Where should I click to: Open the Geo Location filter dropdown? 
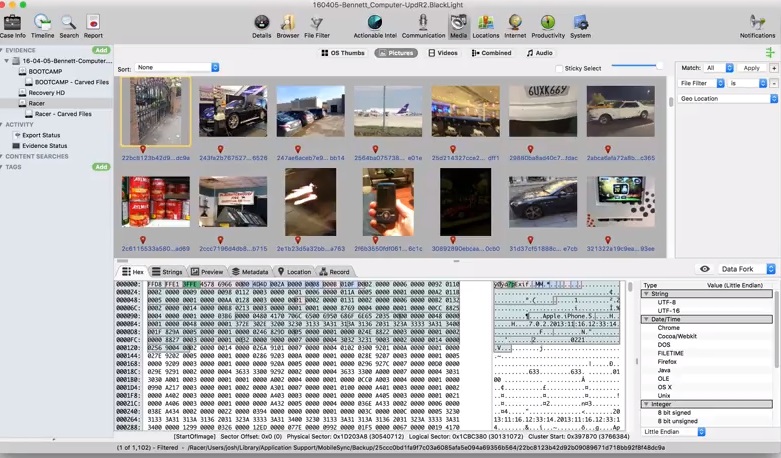728,99
